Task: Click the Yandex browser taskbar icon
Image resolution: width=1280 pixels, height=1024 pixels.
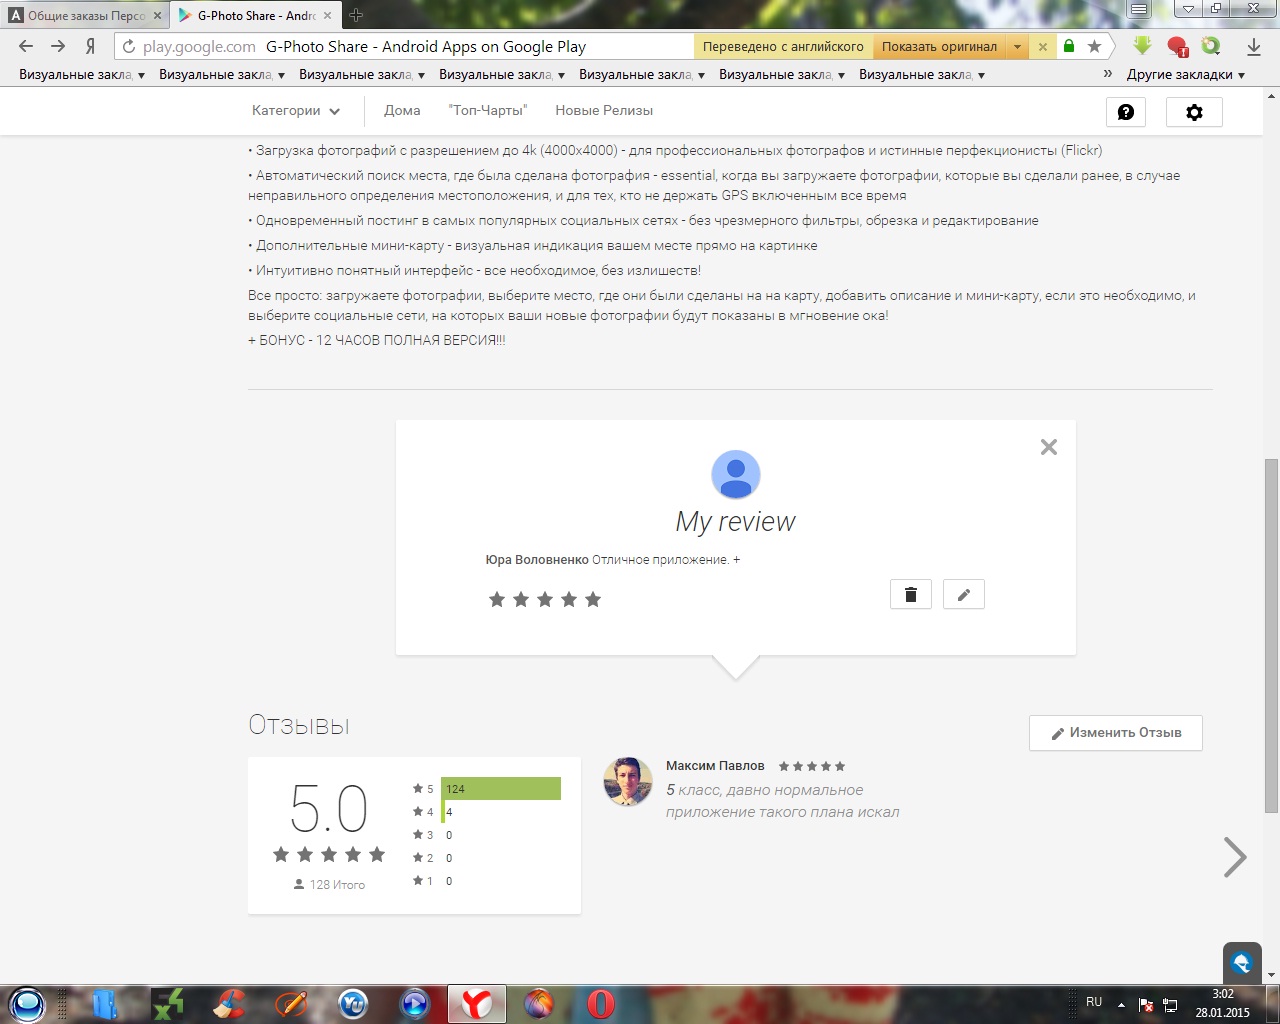Action: [477, 1003]
